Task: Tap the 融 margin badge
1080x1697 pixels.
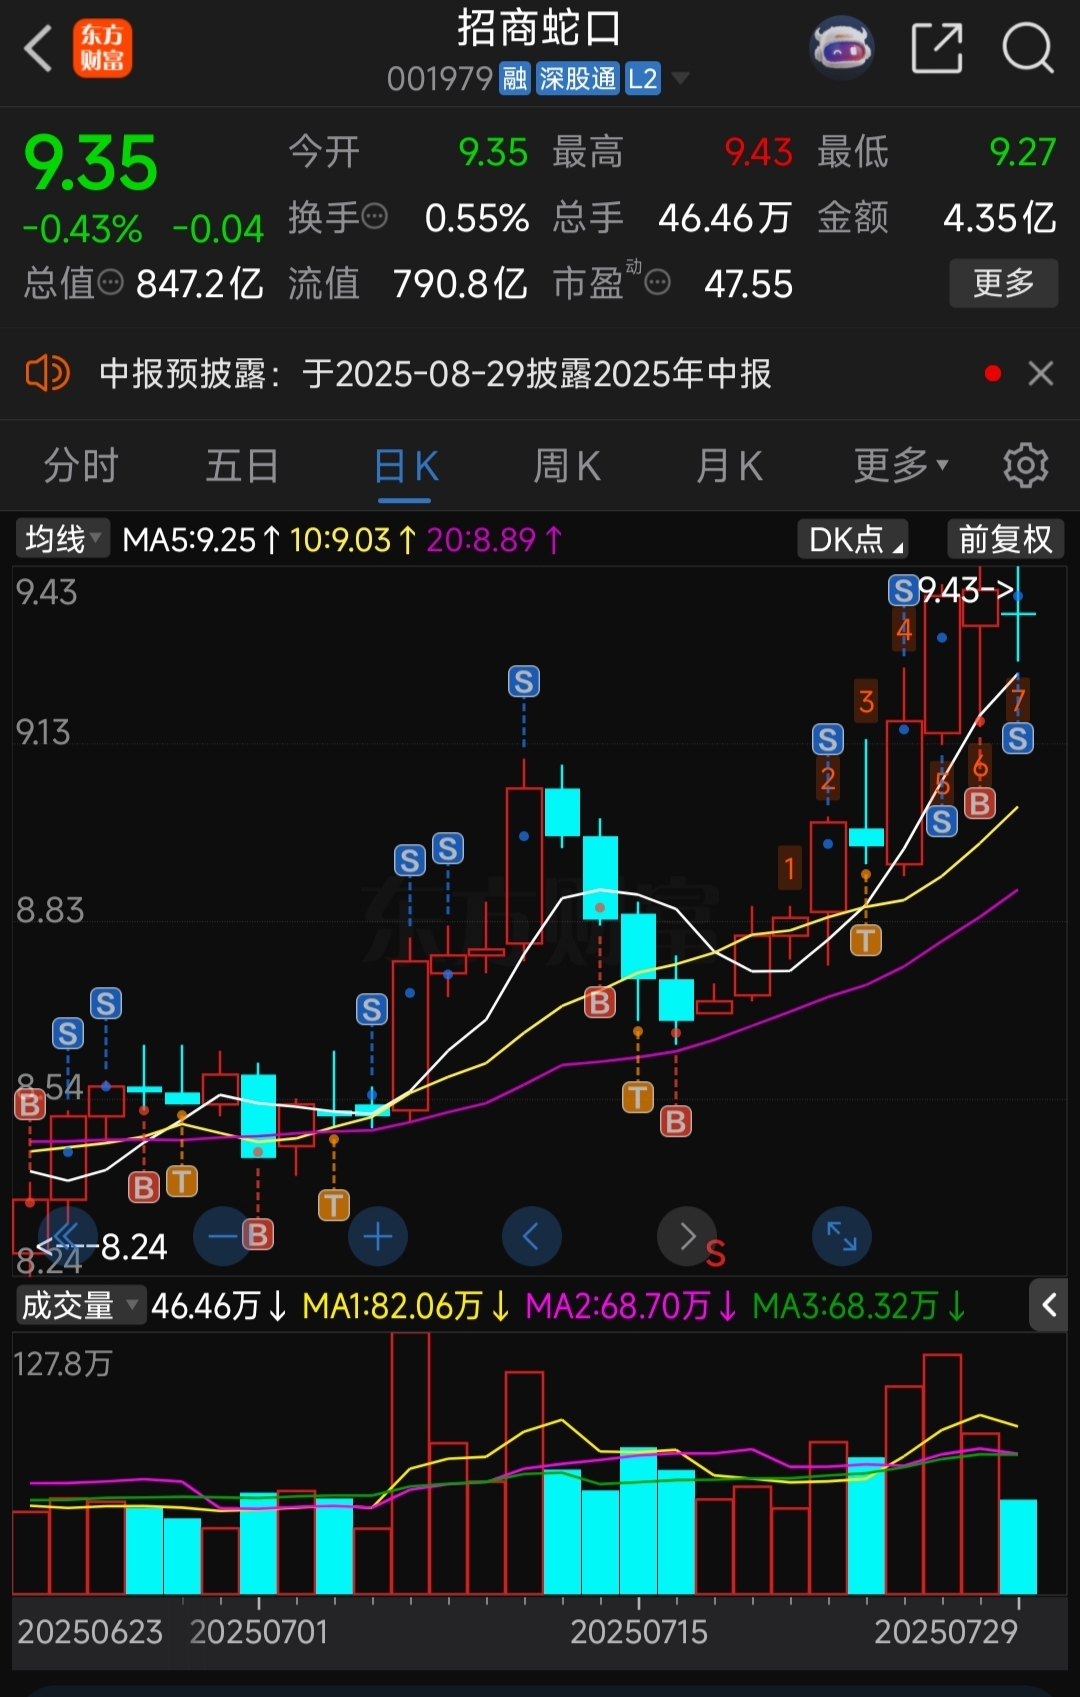Action: click(x=514, y=78)
